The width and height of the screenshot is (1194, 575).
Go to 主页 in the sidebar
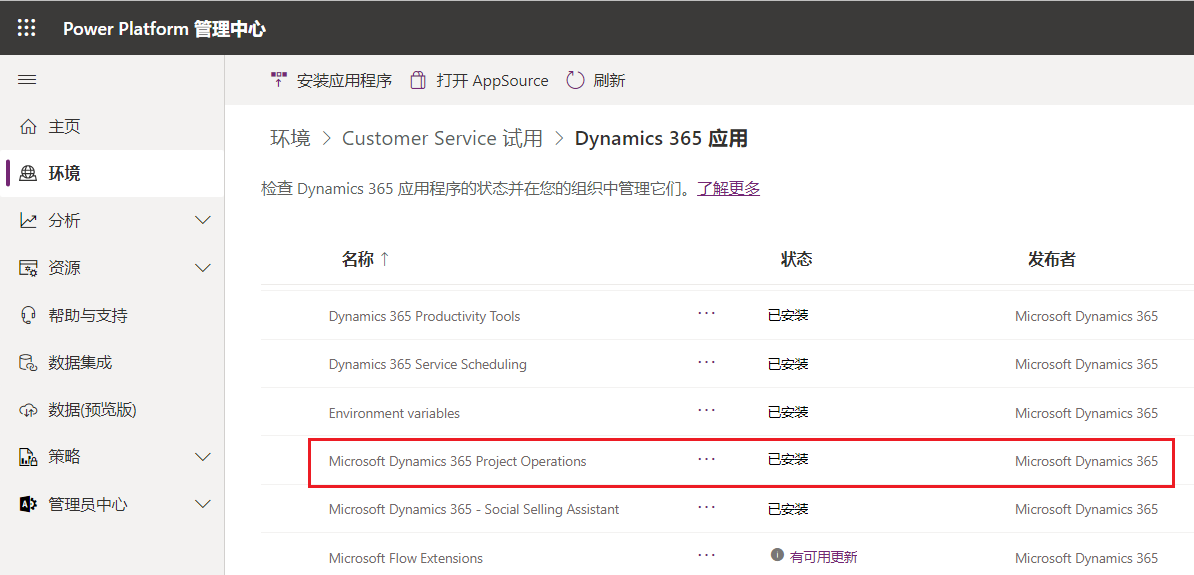point(65,126)
